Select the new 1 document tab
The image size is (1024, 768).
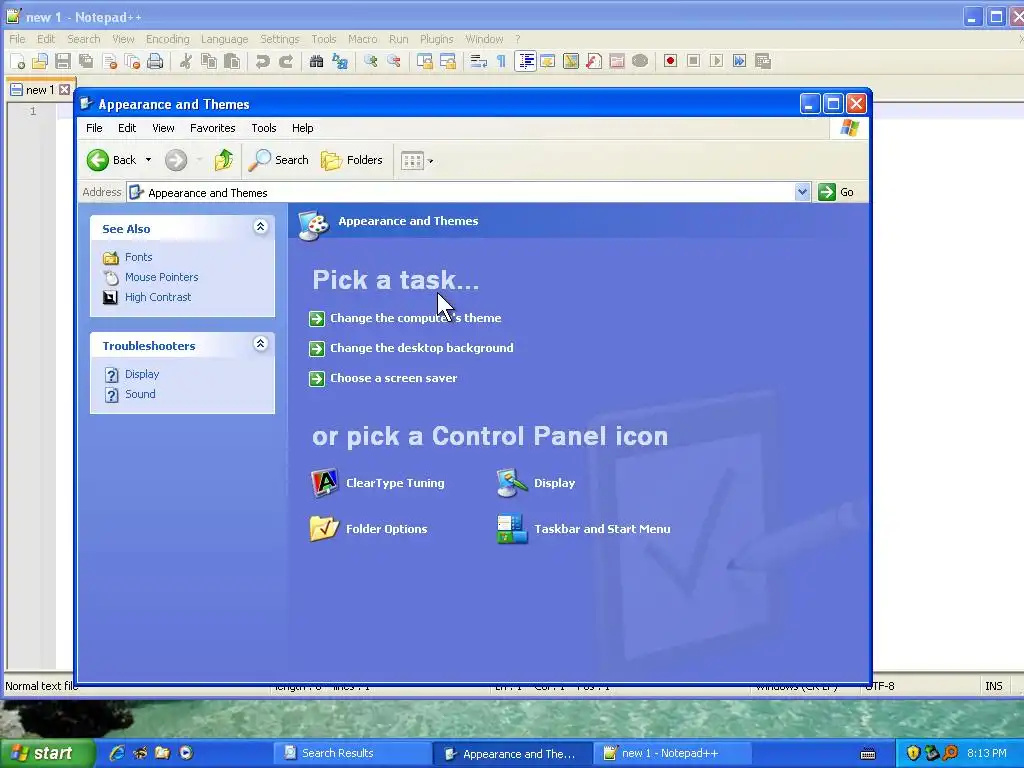pos(40,90)
